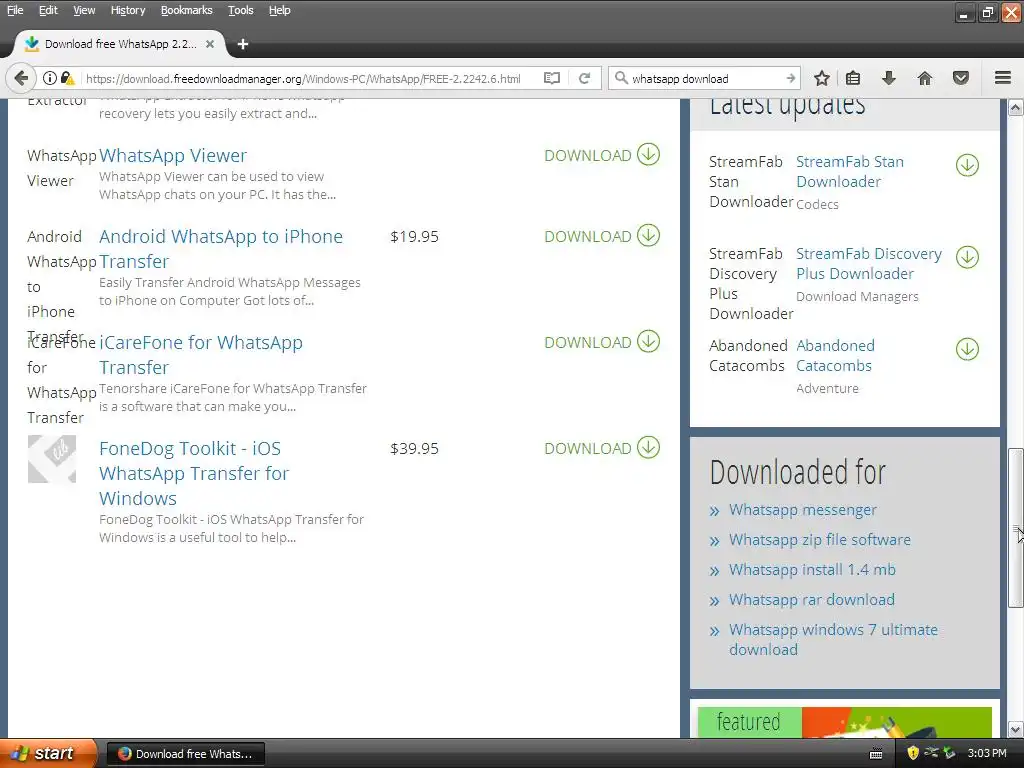Open StreamFab Stan Downloader link
Image resolution: width=1024 pixels, height=768 pixels.
[850, 172]
